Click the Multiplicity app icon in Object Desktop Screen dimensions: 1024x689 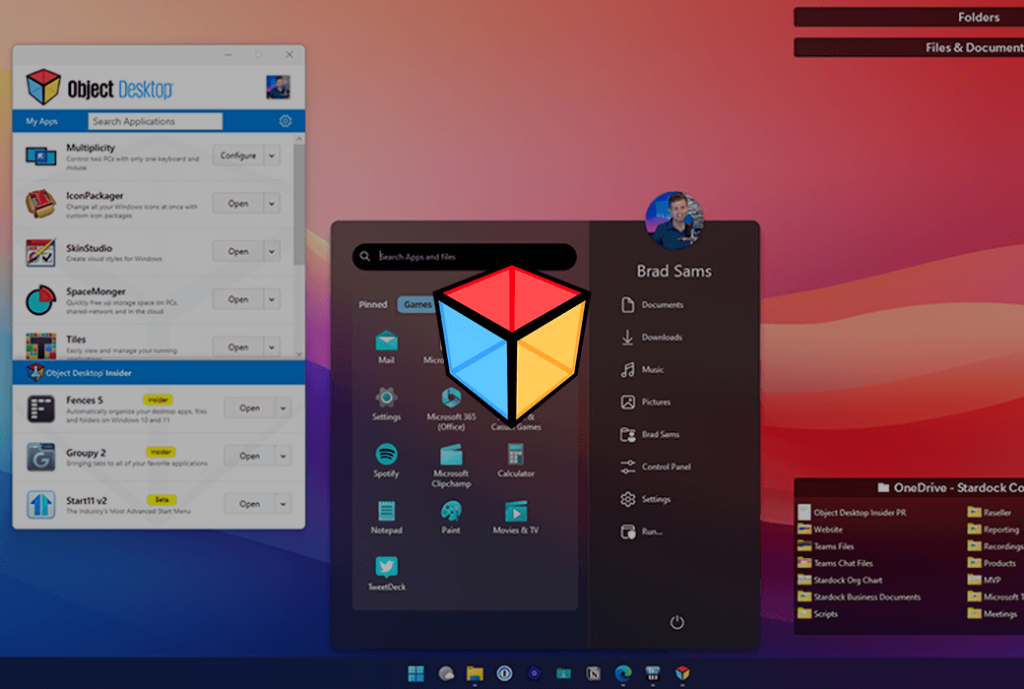pos(40,156)
